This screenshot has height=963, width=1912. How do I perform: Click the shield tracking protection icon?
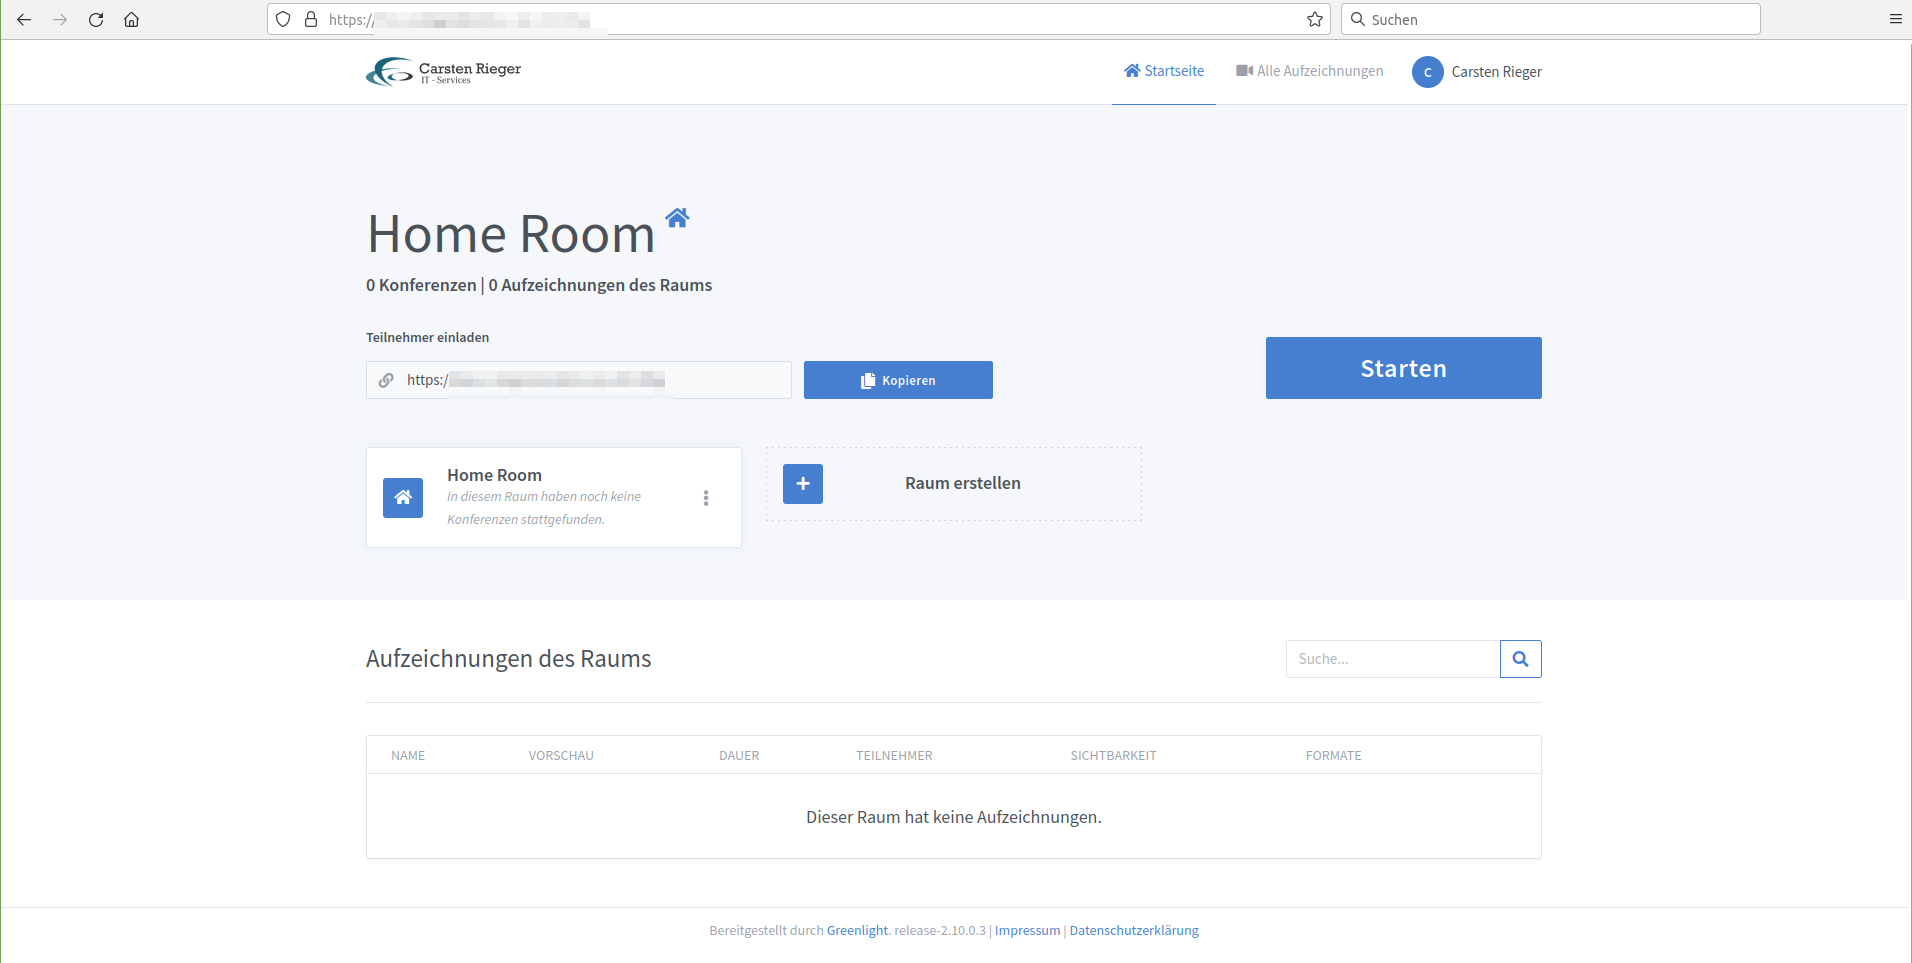284,19
